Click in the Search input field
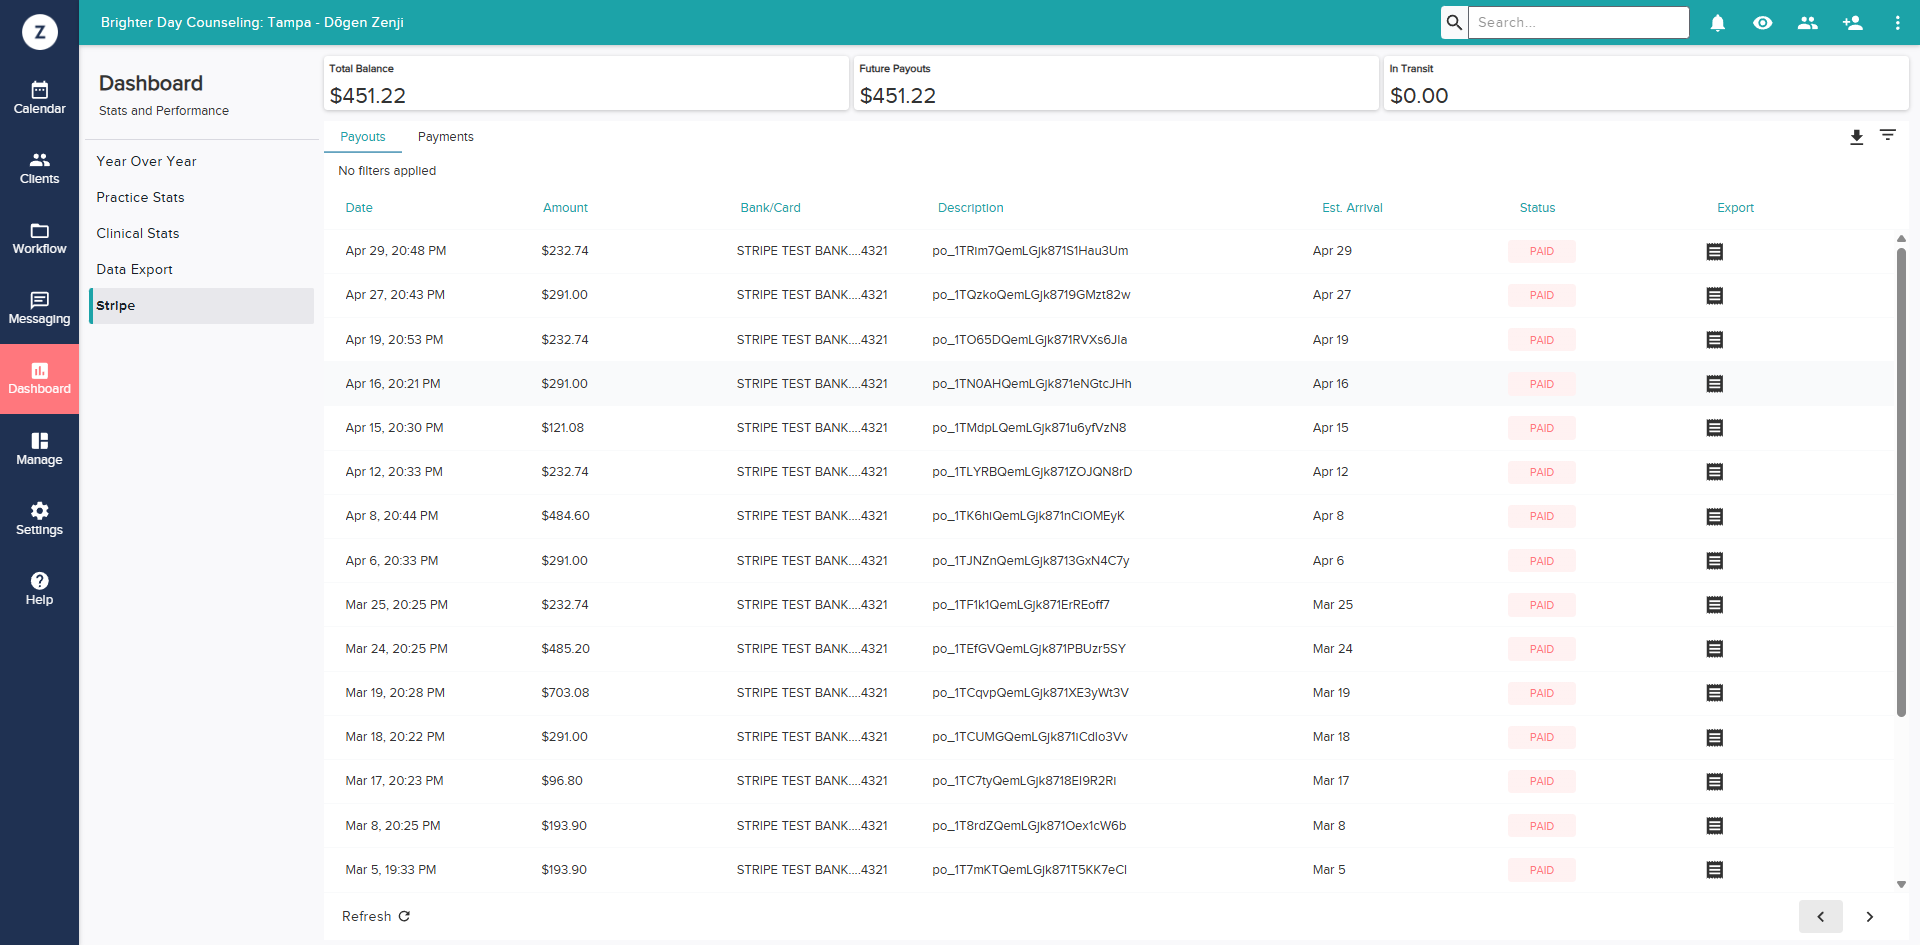This screenshot has width=1920, height=945. tap(1578, 22)
